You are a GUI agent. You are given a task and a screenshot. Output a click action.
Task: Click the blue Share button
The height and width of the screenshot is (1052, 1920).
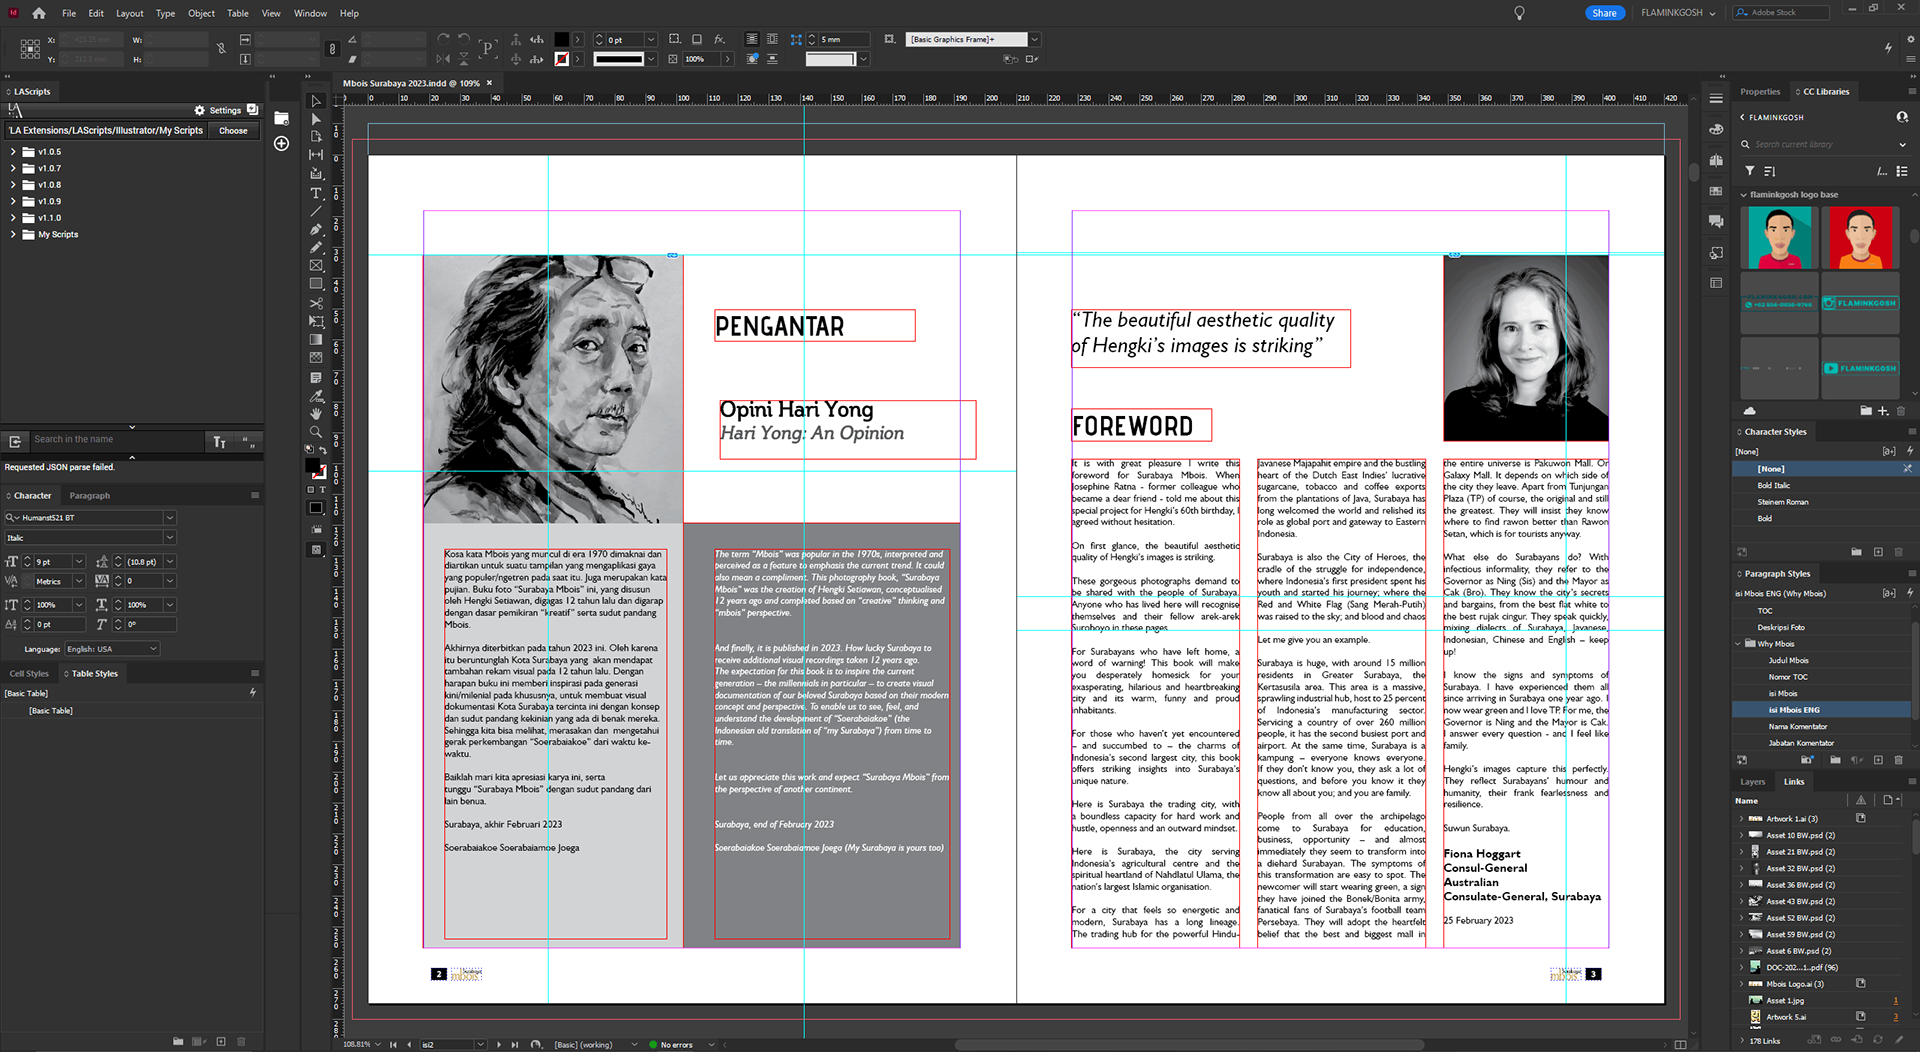1604,13
